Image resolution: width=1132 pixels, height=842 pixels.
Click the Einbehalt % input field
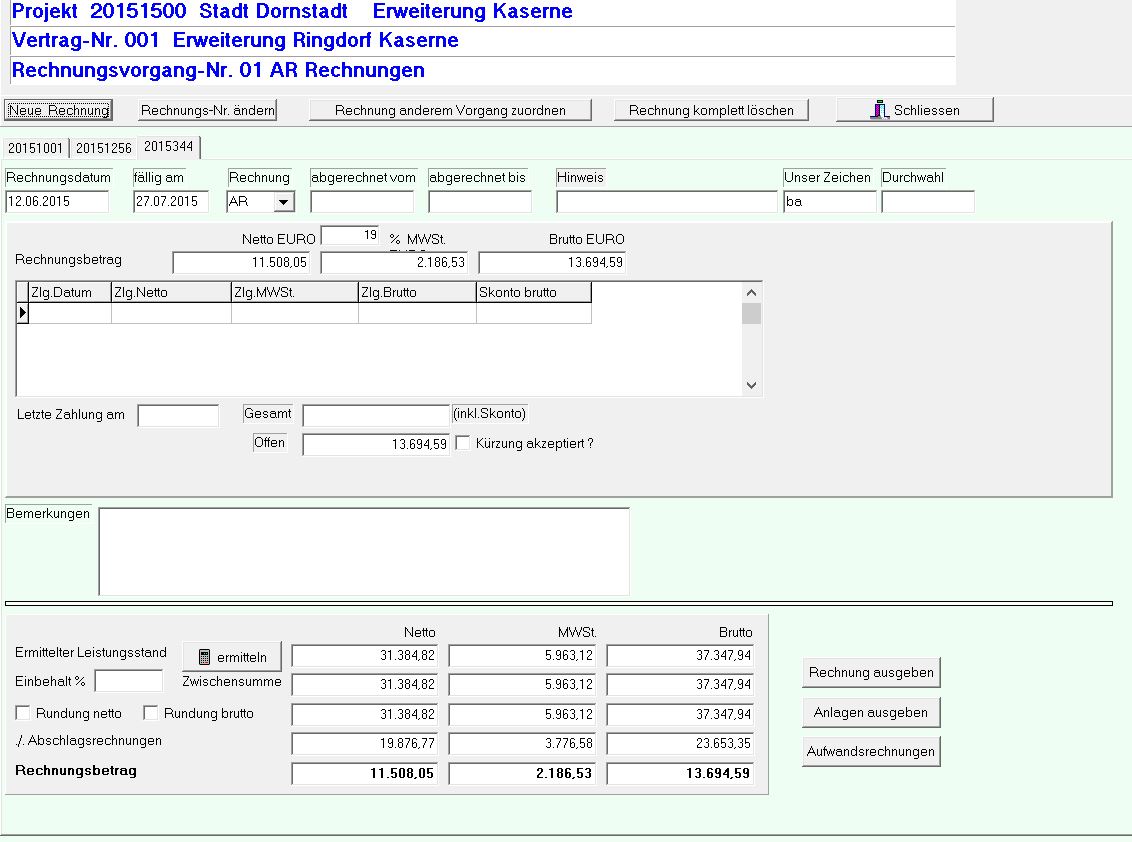(x=128, y=681)
